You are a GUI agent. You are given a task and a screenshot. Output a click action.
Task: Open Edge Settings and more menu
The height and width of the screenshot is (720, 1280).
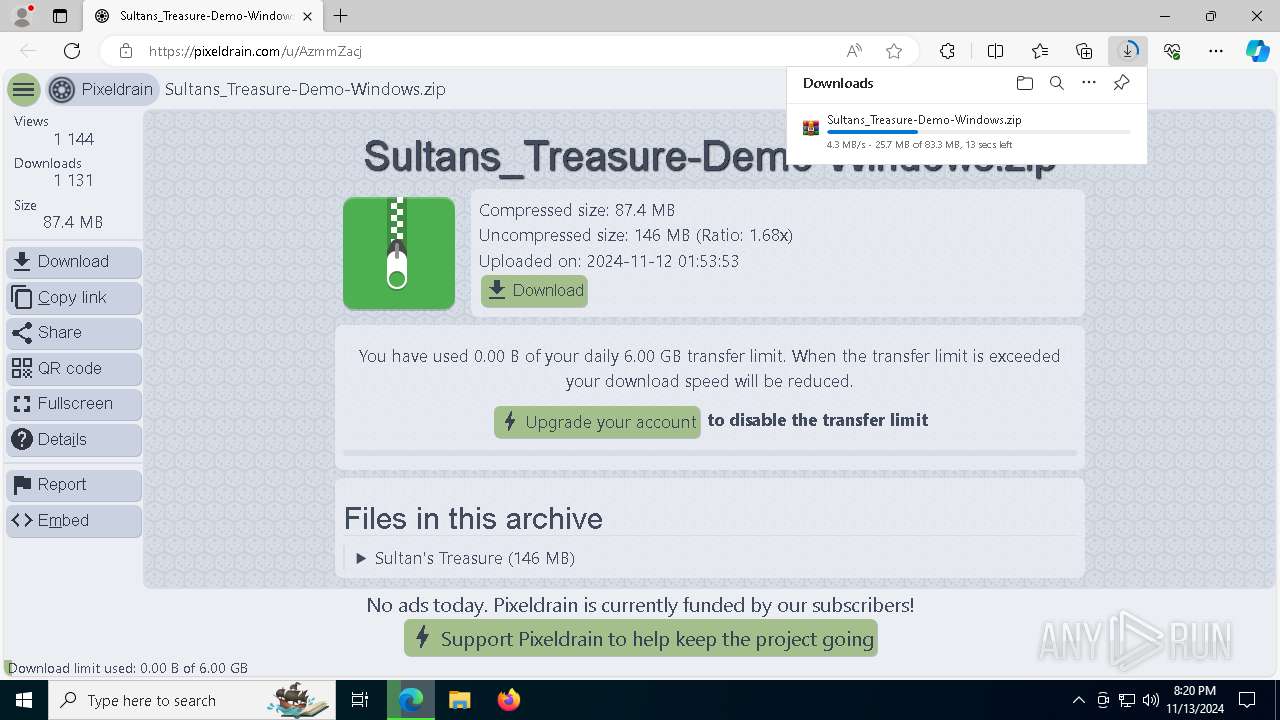tap(1216, 51)
